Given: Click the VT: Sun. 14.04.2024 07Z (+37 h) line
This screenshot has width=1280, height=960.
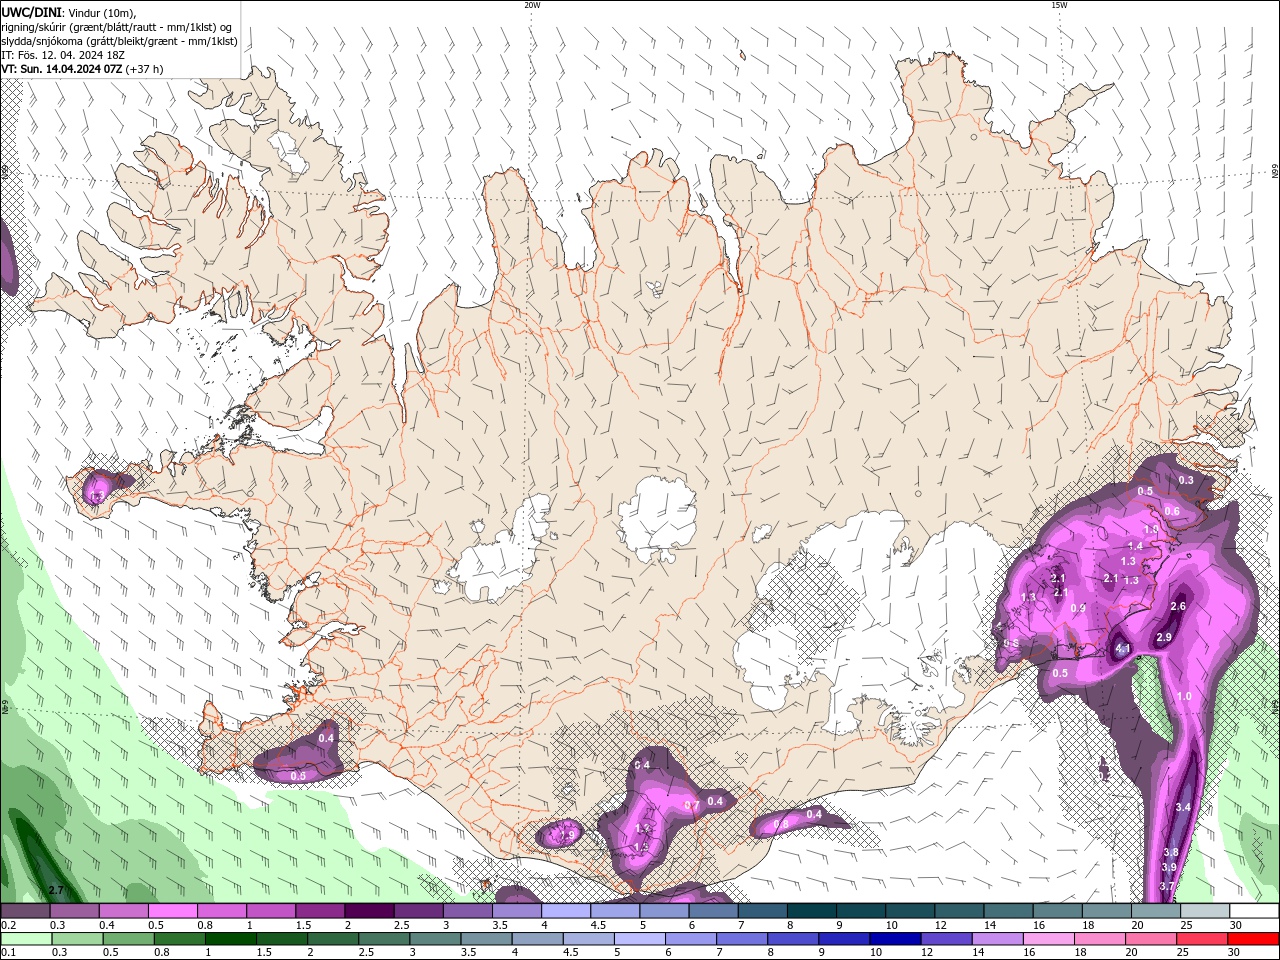Looking at the screenshot, I should coord(82,69).
